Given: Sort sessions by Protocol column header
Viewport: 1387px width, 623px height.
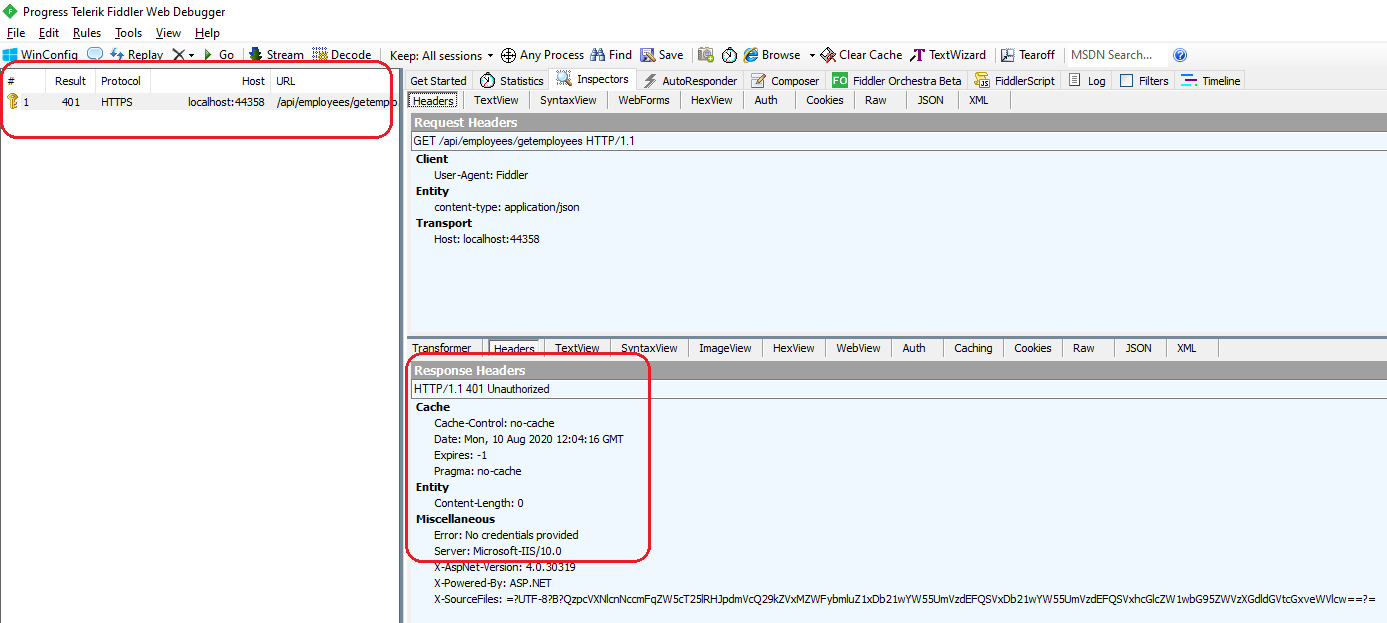Looking at the screenshot, I should coord(121,81).
